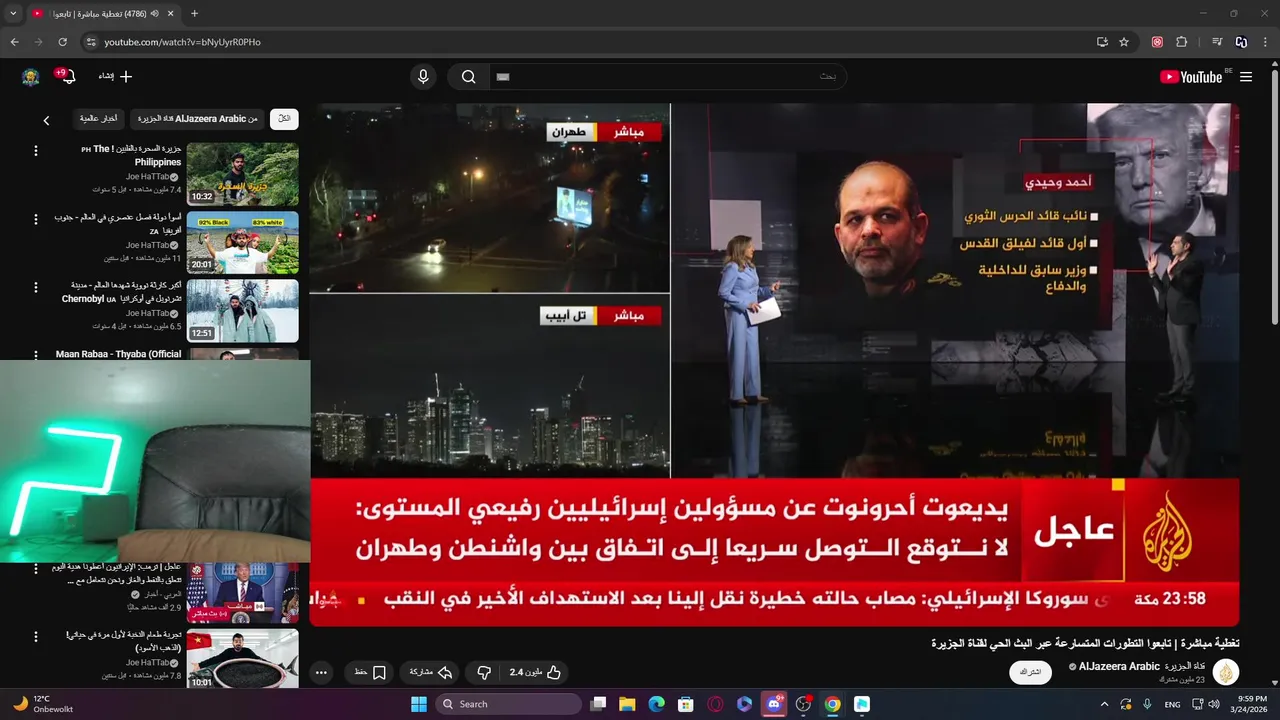Open Joe HaTTab channel under Chernobyl video
The image size is (1280, 720).
(x=148, y=313)
